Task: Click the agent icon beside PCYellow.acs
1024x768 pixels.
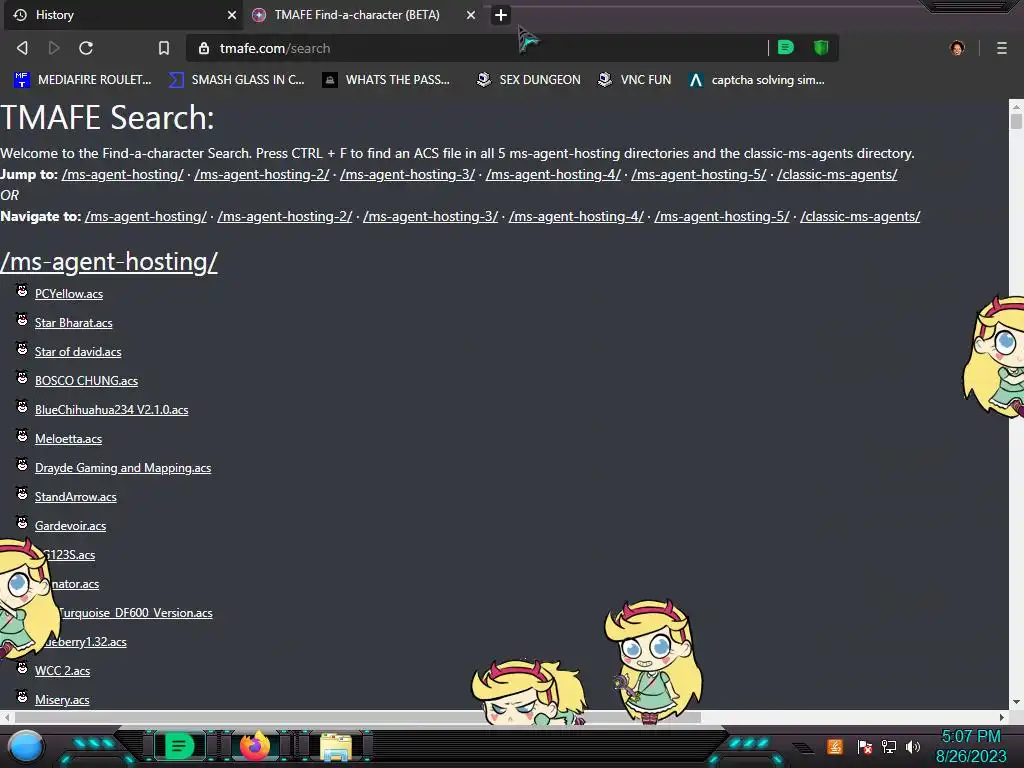Action: tap(22, 290)
